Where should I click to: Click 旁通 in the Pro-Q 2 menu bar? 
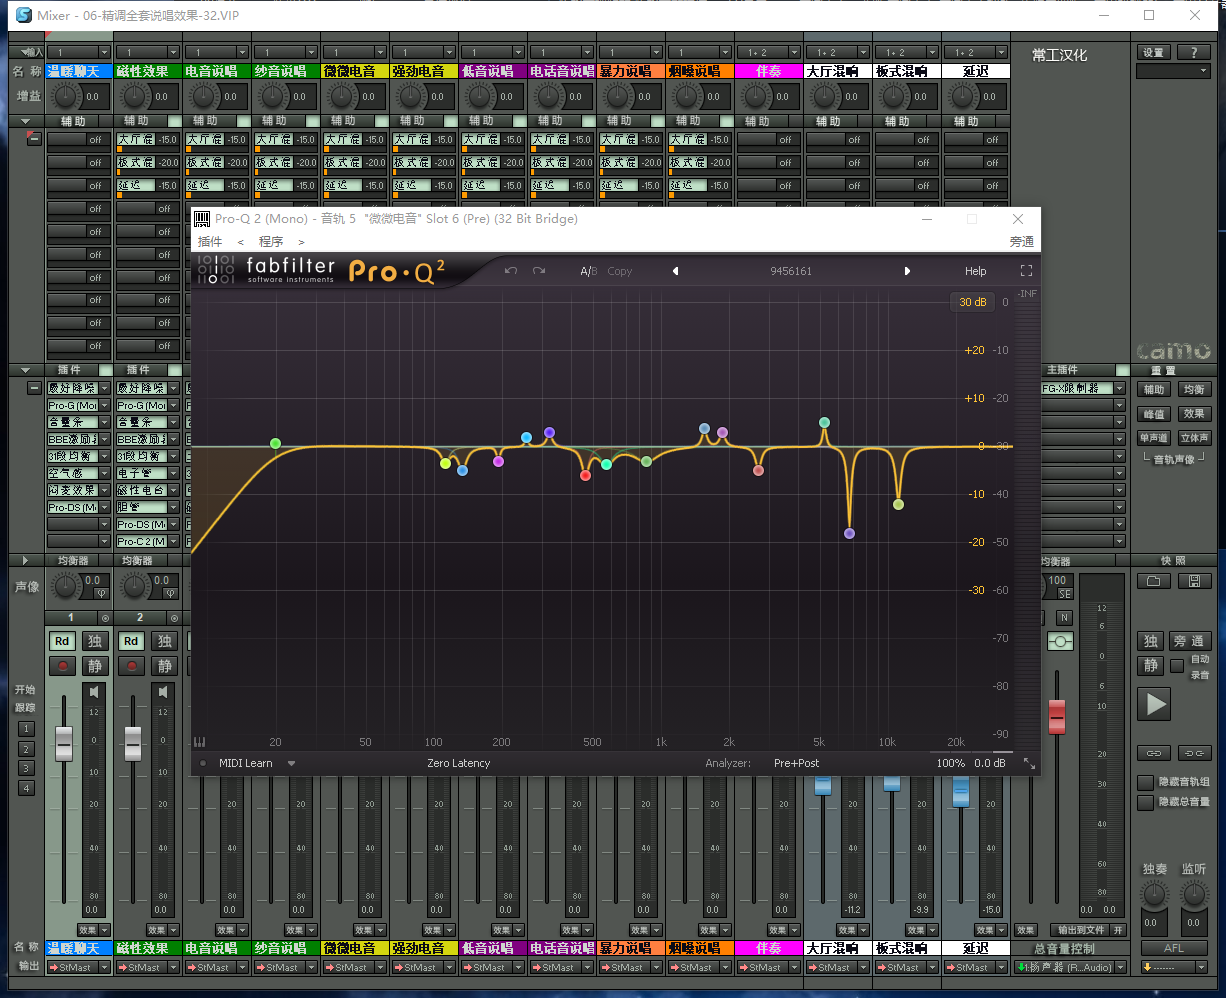(x=1022, y=241)
